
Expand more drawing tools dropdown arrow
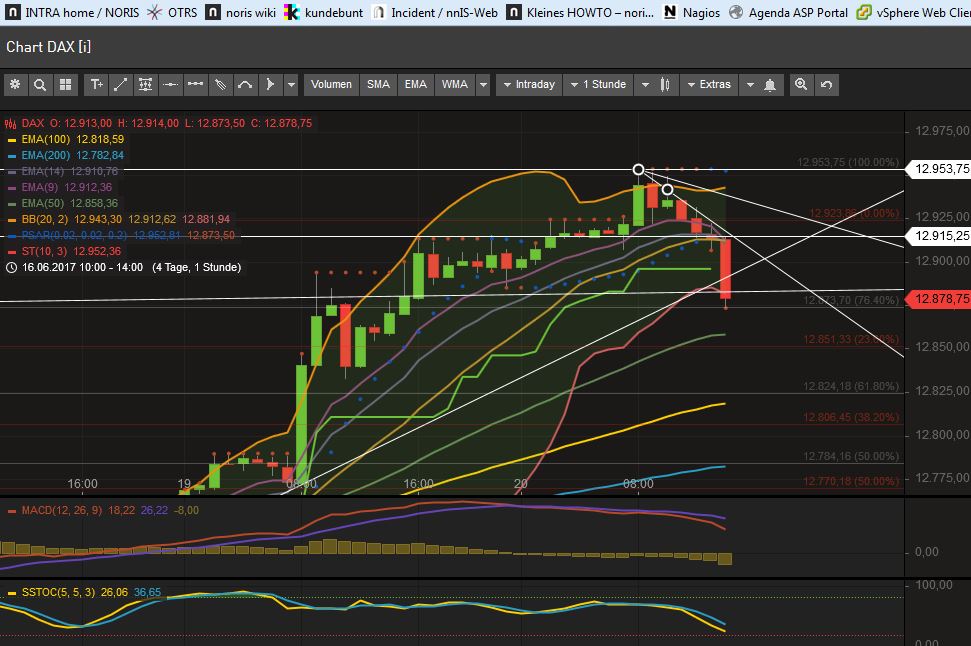click(290, 85)
